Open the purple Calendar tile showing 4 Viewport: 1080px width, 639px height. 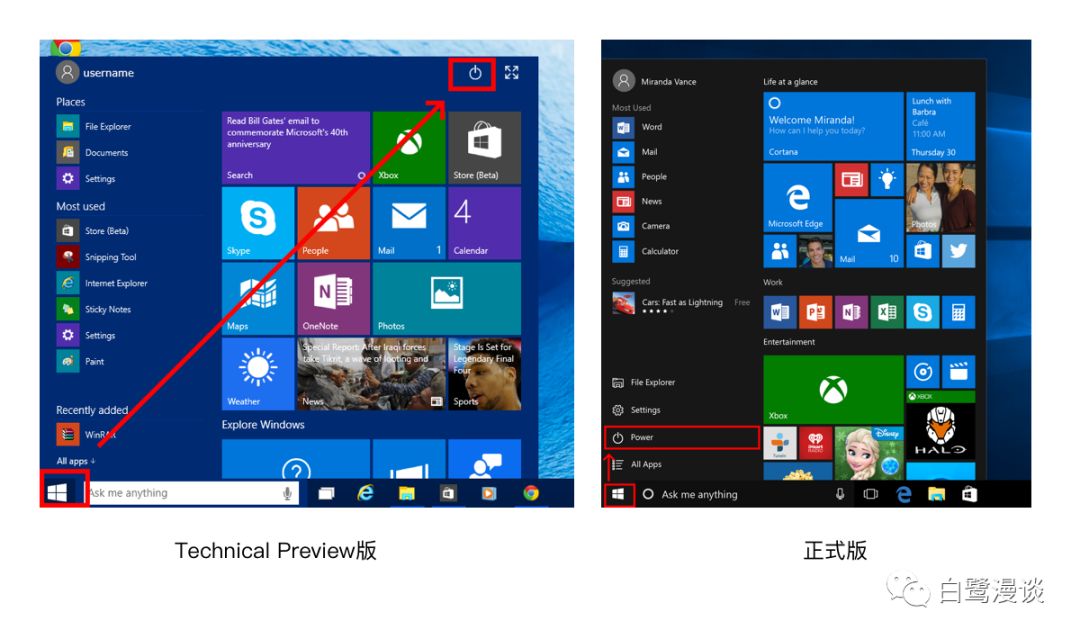pyautogui.click(x=484, y=223)
